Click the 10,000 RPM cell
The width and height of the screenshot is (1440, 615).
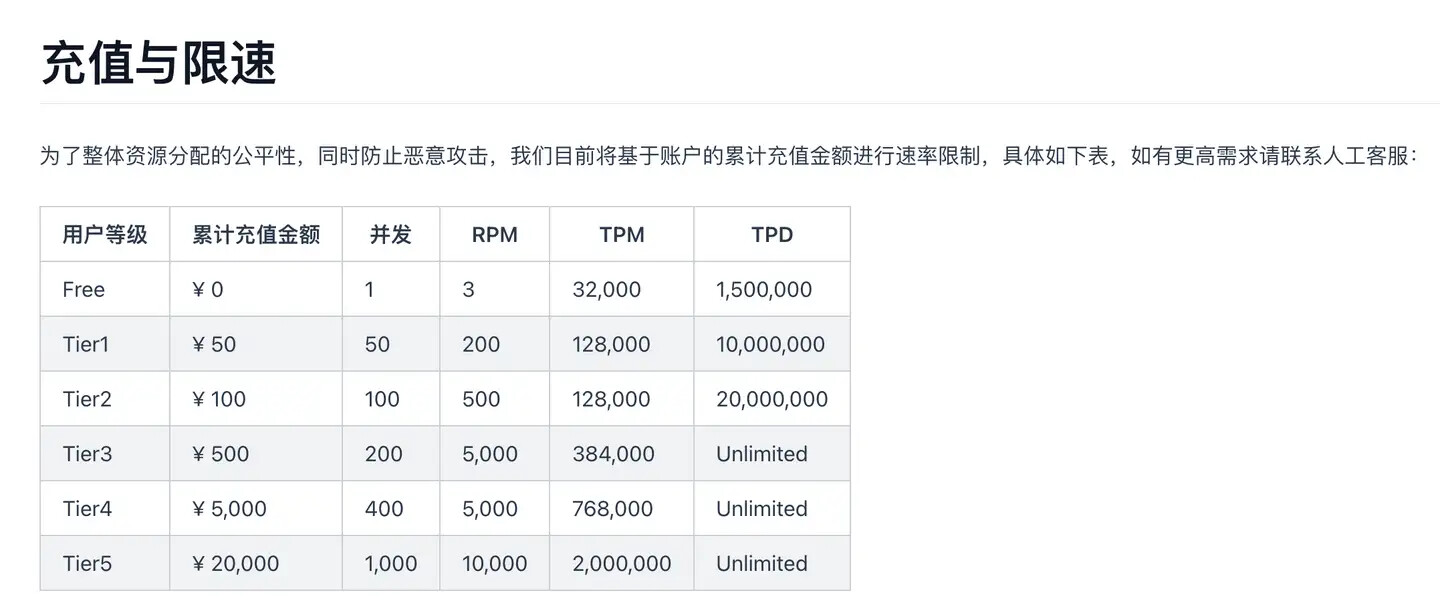pyautogui.click(x=495, y=564)
